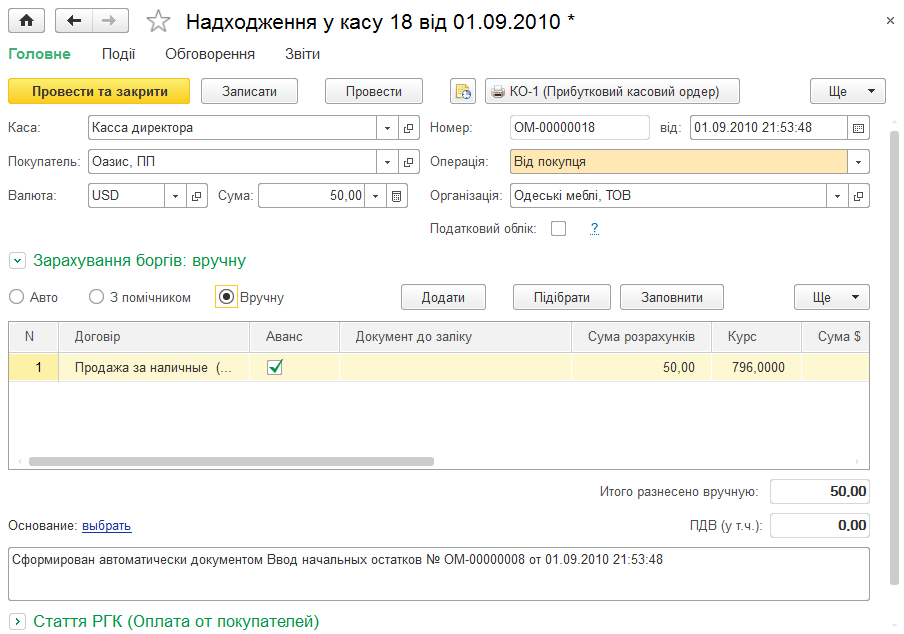Open Покупатель card icon
Screen dimensions: 904x634
(408, 162)
